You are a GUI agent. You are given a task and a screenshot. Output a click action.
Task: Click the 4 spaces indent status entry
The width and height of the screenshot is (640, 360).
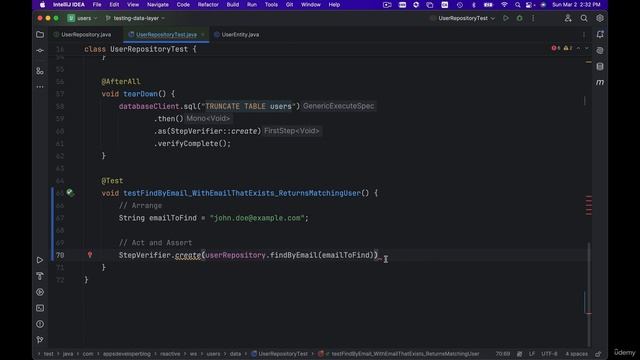click(x=576, y=354)
